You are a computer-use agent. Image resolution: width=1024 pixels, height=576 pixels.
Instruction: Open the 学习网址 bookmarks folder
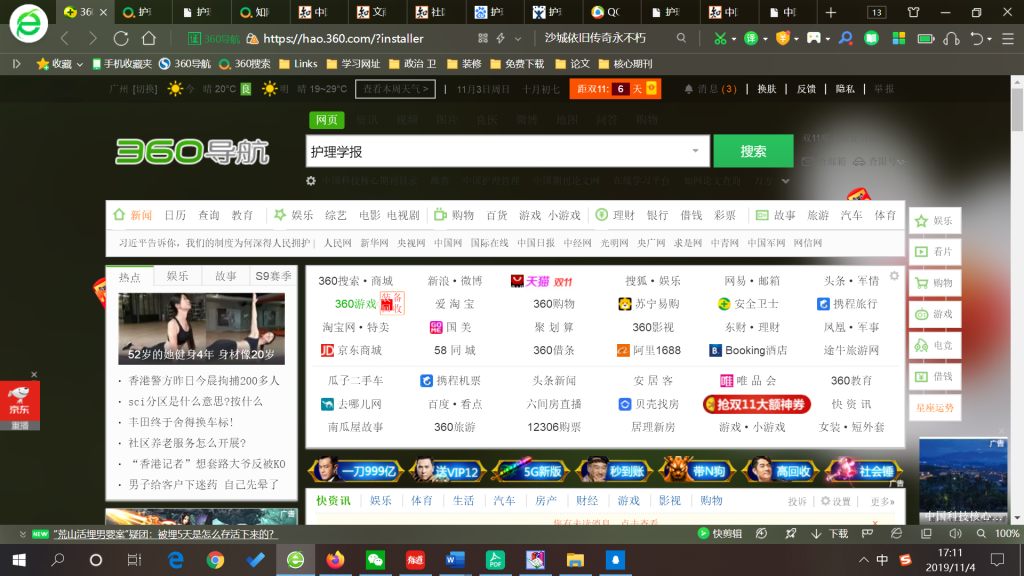pos(353,64)
